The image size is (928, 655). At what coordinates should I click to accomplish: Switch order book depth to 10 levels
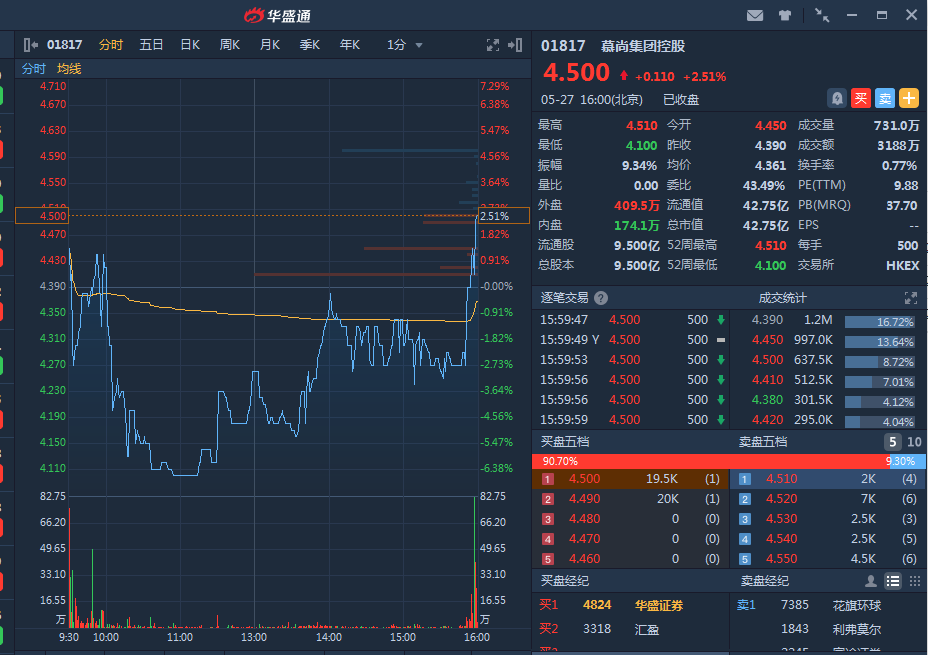(x=914, y=442)
